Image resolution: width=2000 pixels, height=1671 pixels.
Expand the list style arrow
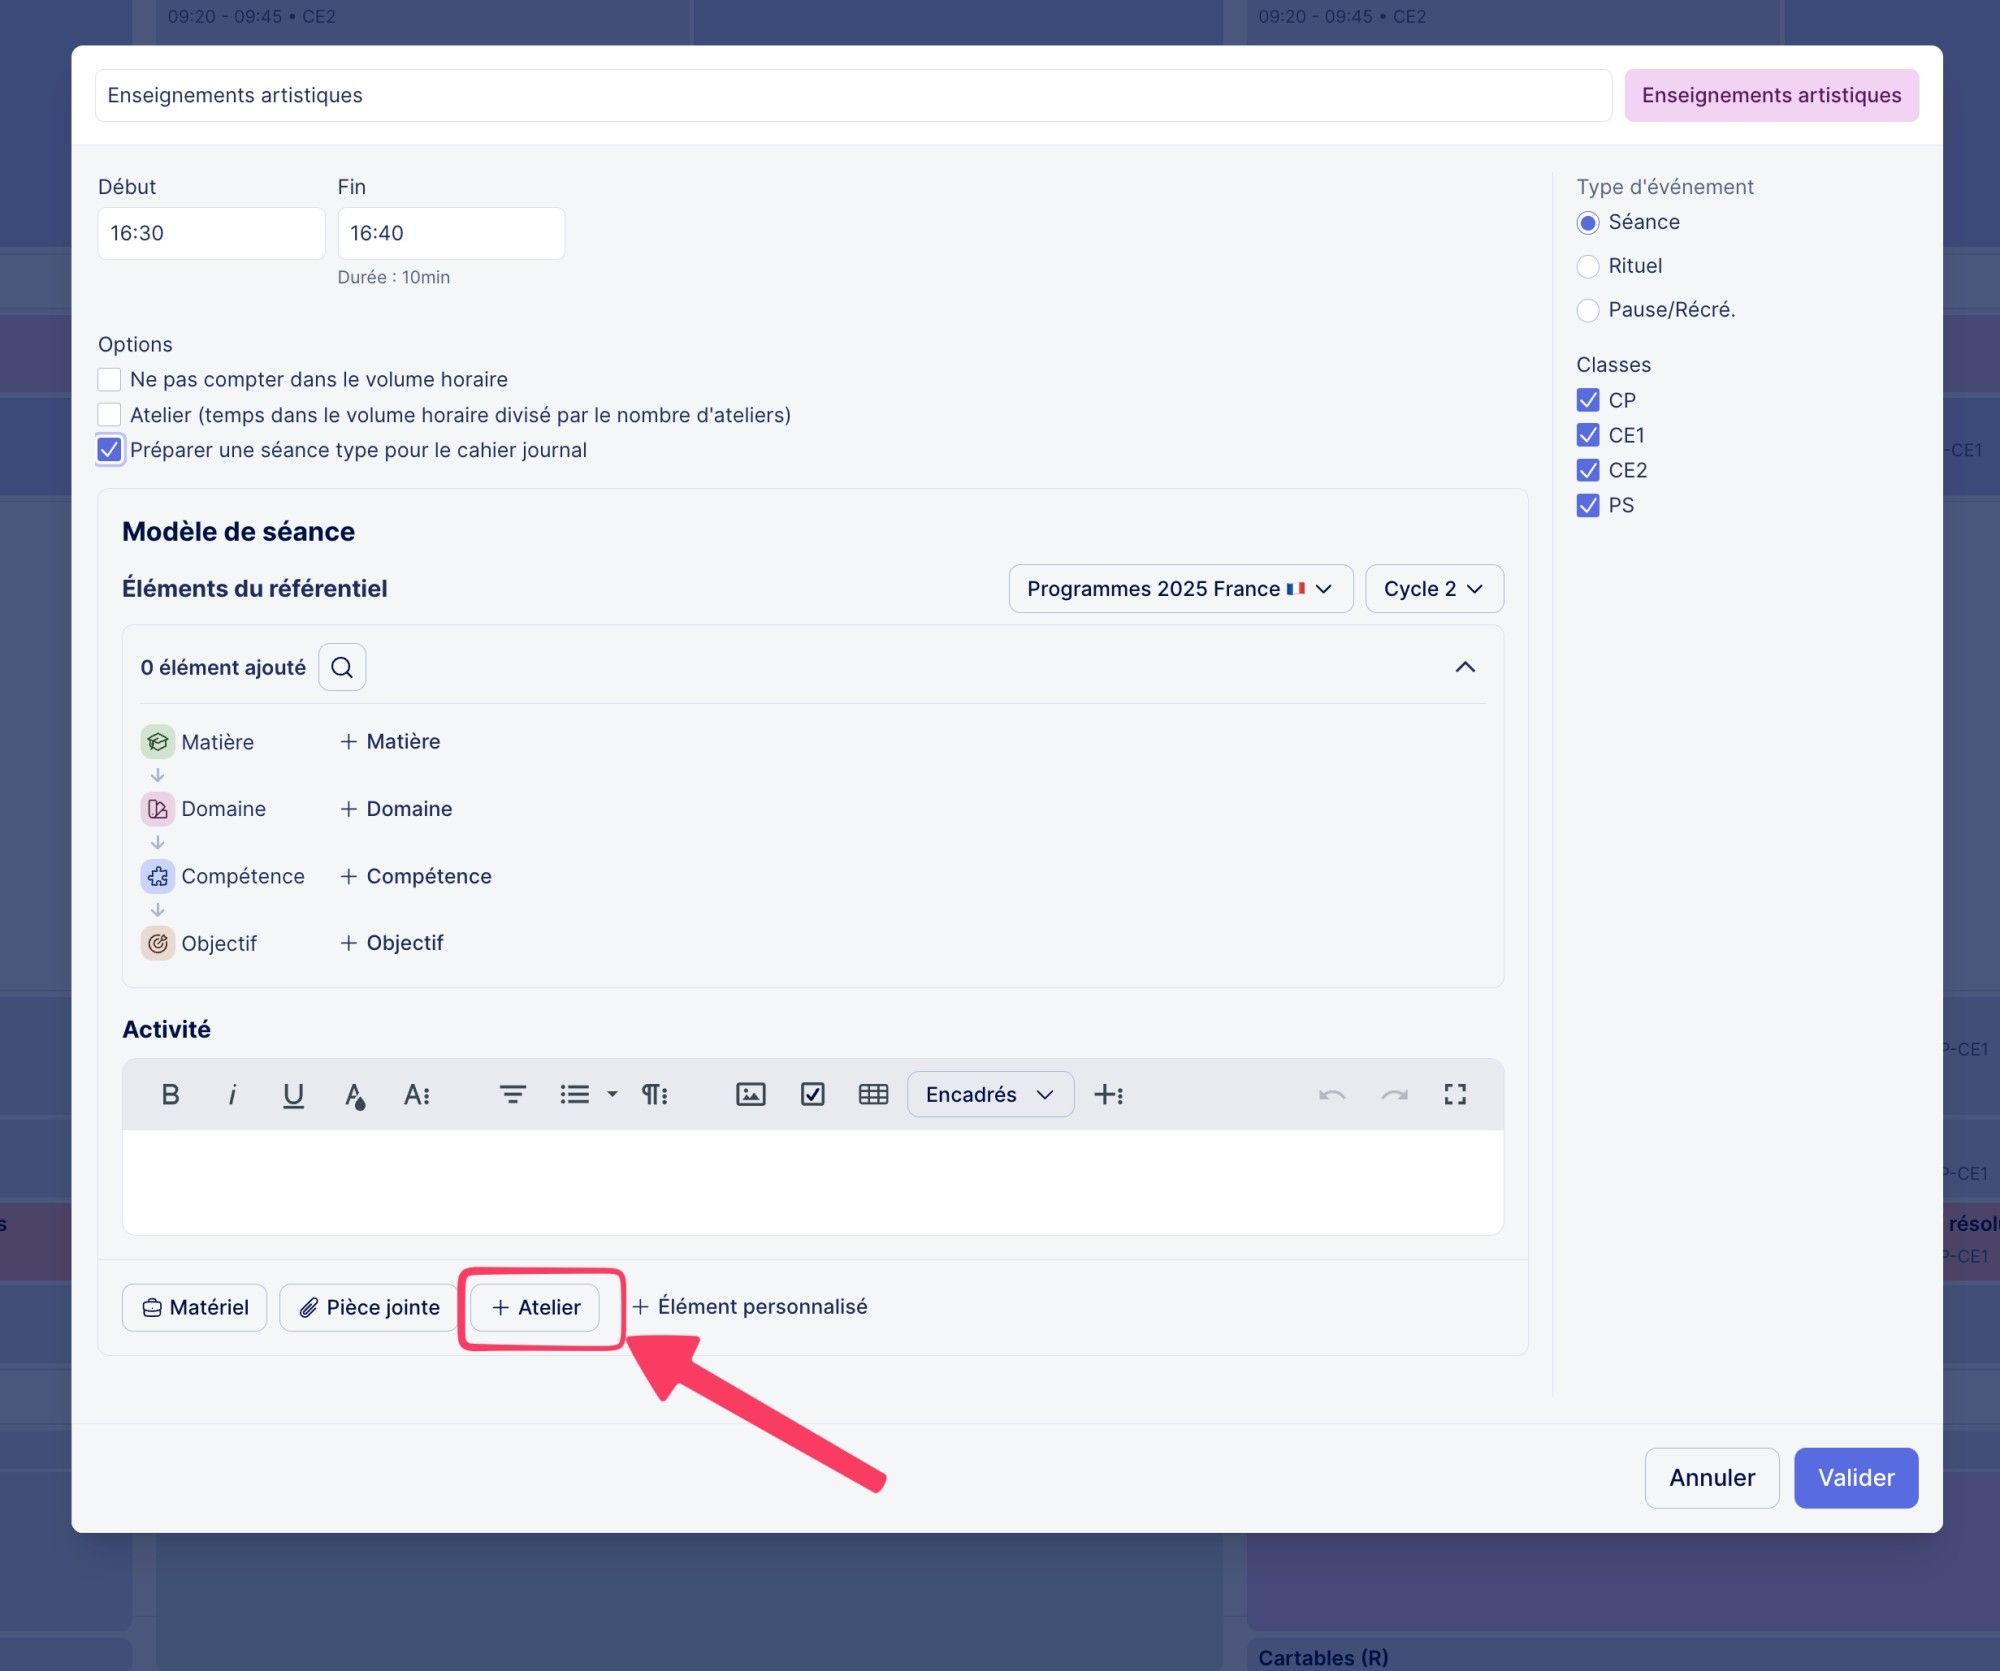click(x=612, y=1094)
